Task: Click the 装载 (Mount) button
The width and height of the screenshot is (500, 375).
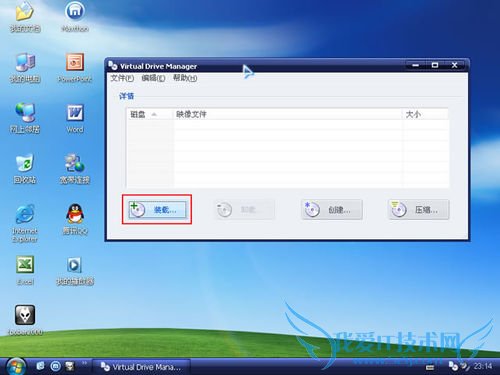Action: tap(157, 210)
